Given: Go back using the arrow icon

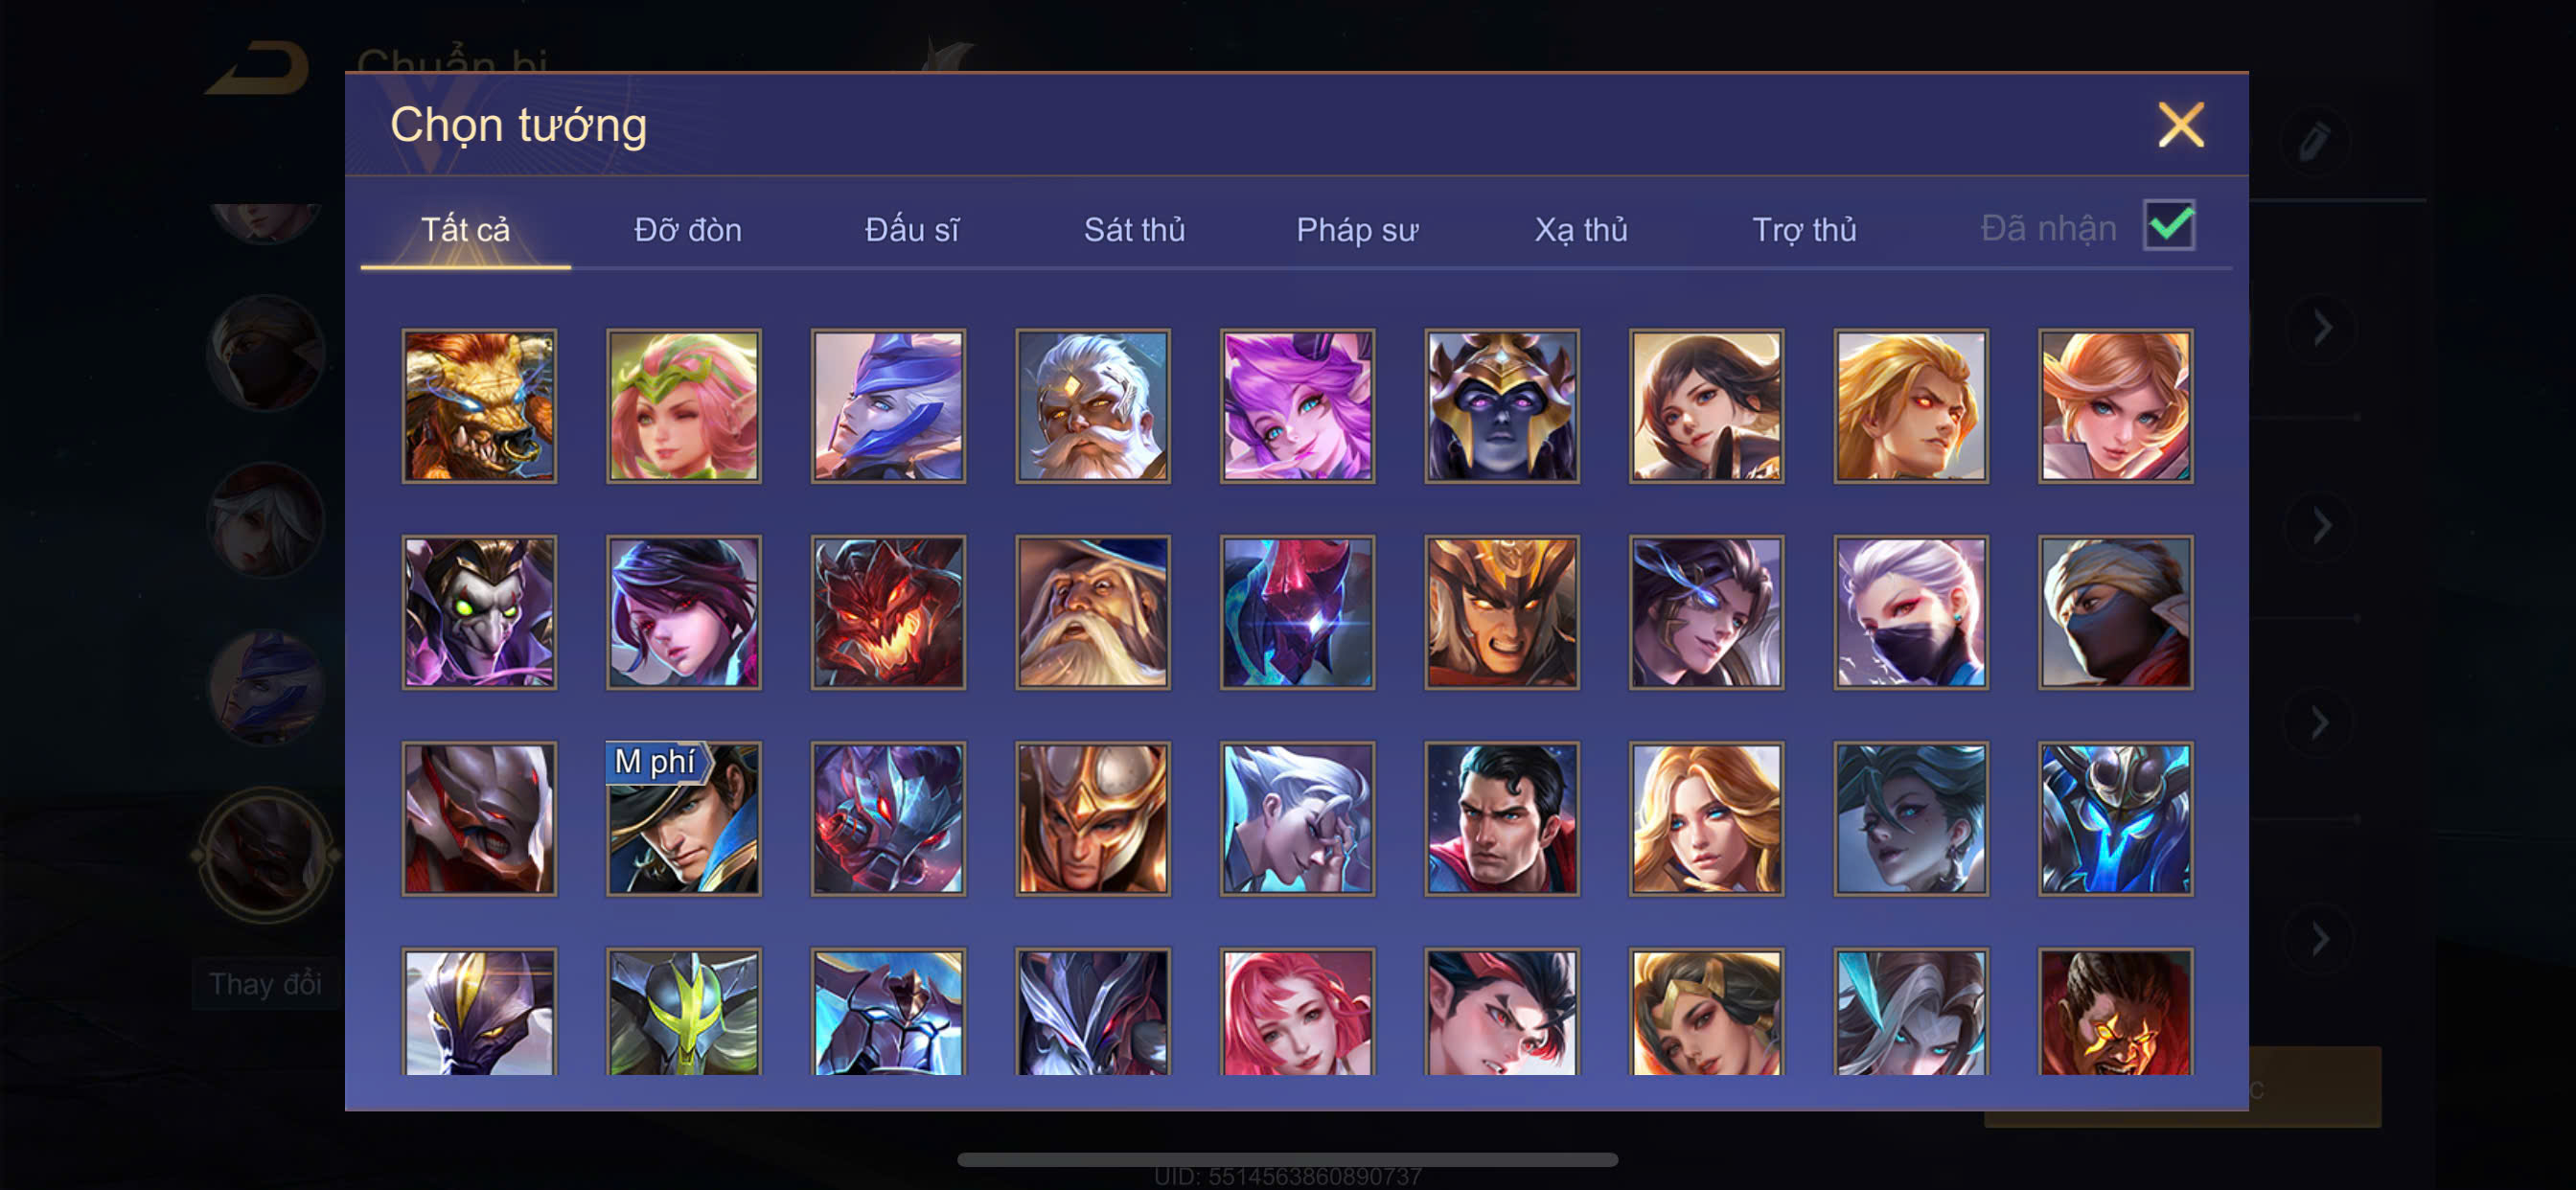Looking at the screenshot, I should (x=258, y=68).
